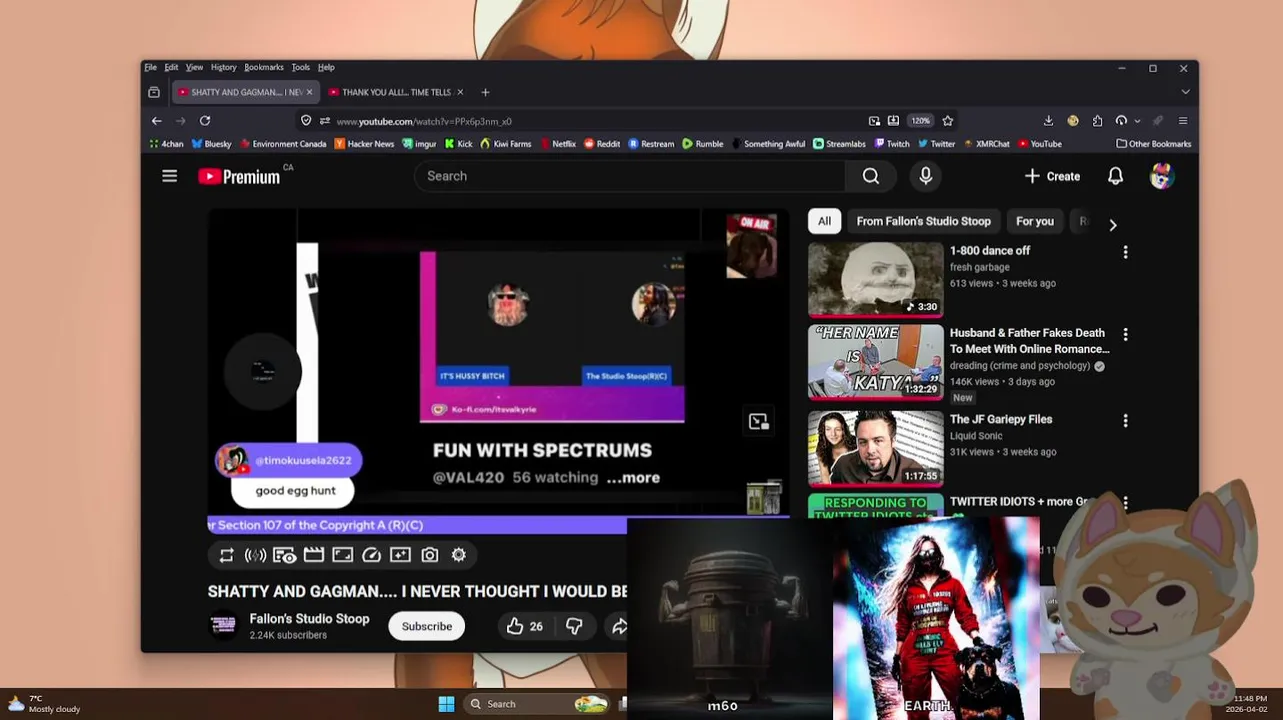Open the Firefox View icon left of tabs

(154, 92)
